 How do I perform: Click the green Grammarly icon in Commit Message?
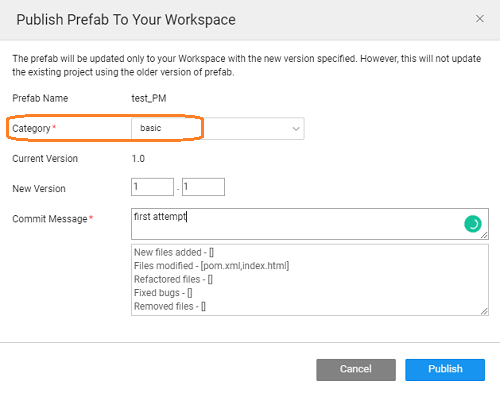[473, 224]
